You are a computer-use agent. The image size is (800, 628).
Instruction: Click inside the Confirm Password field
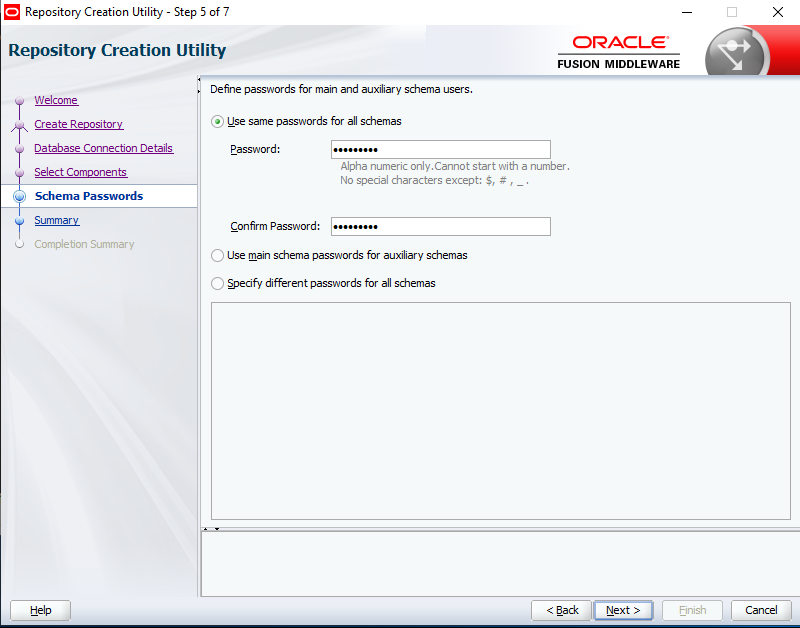tap(440, 226)
